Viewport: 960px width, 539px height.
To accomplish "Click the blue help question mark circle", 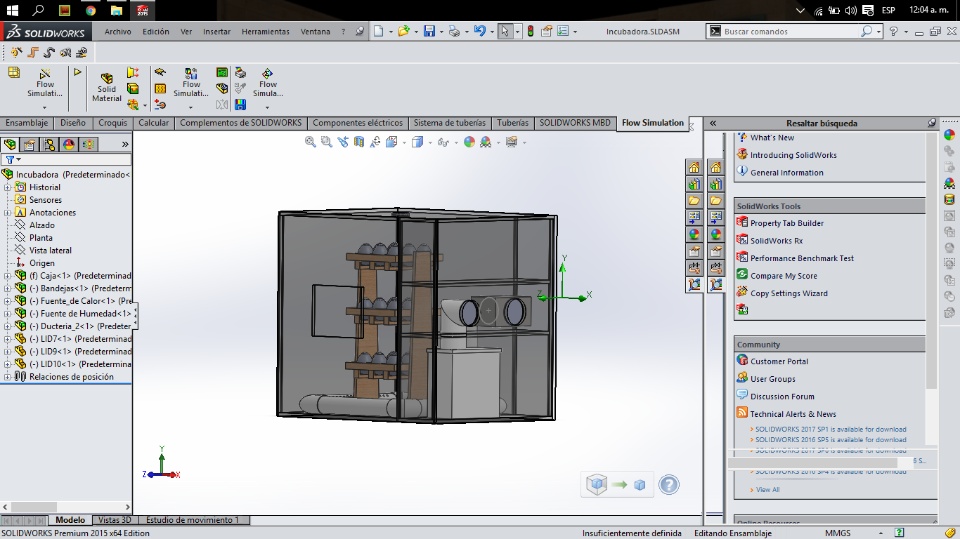I will point(669,484).
